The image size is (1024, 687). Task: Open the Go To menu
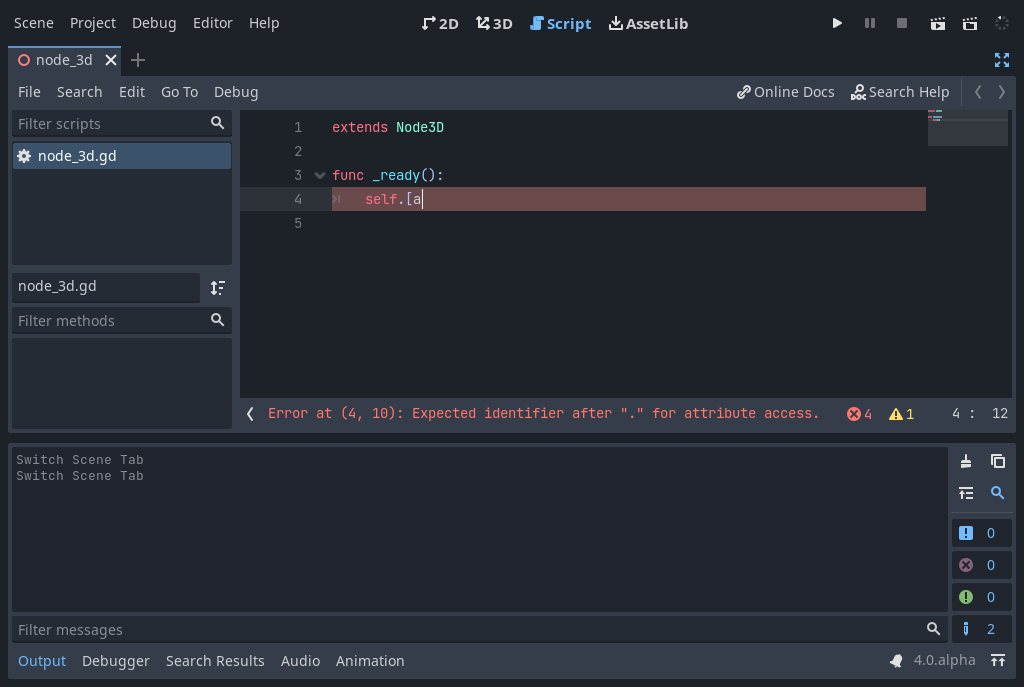(180, 92)
